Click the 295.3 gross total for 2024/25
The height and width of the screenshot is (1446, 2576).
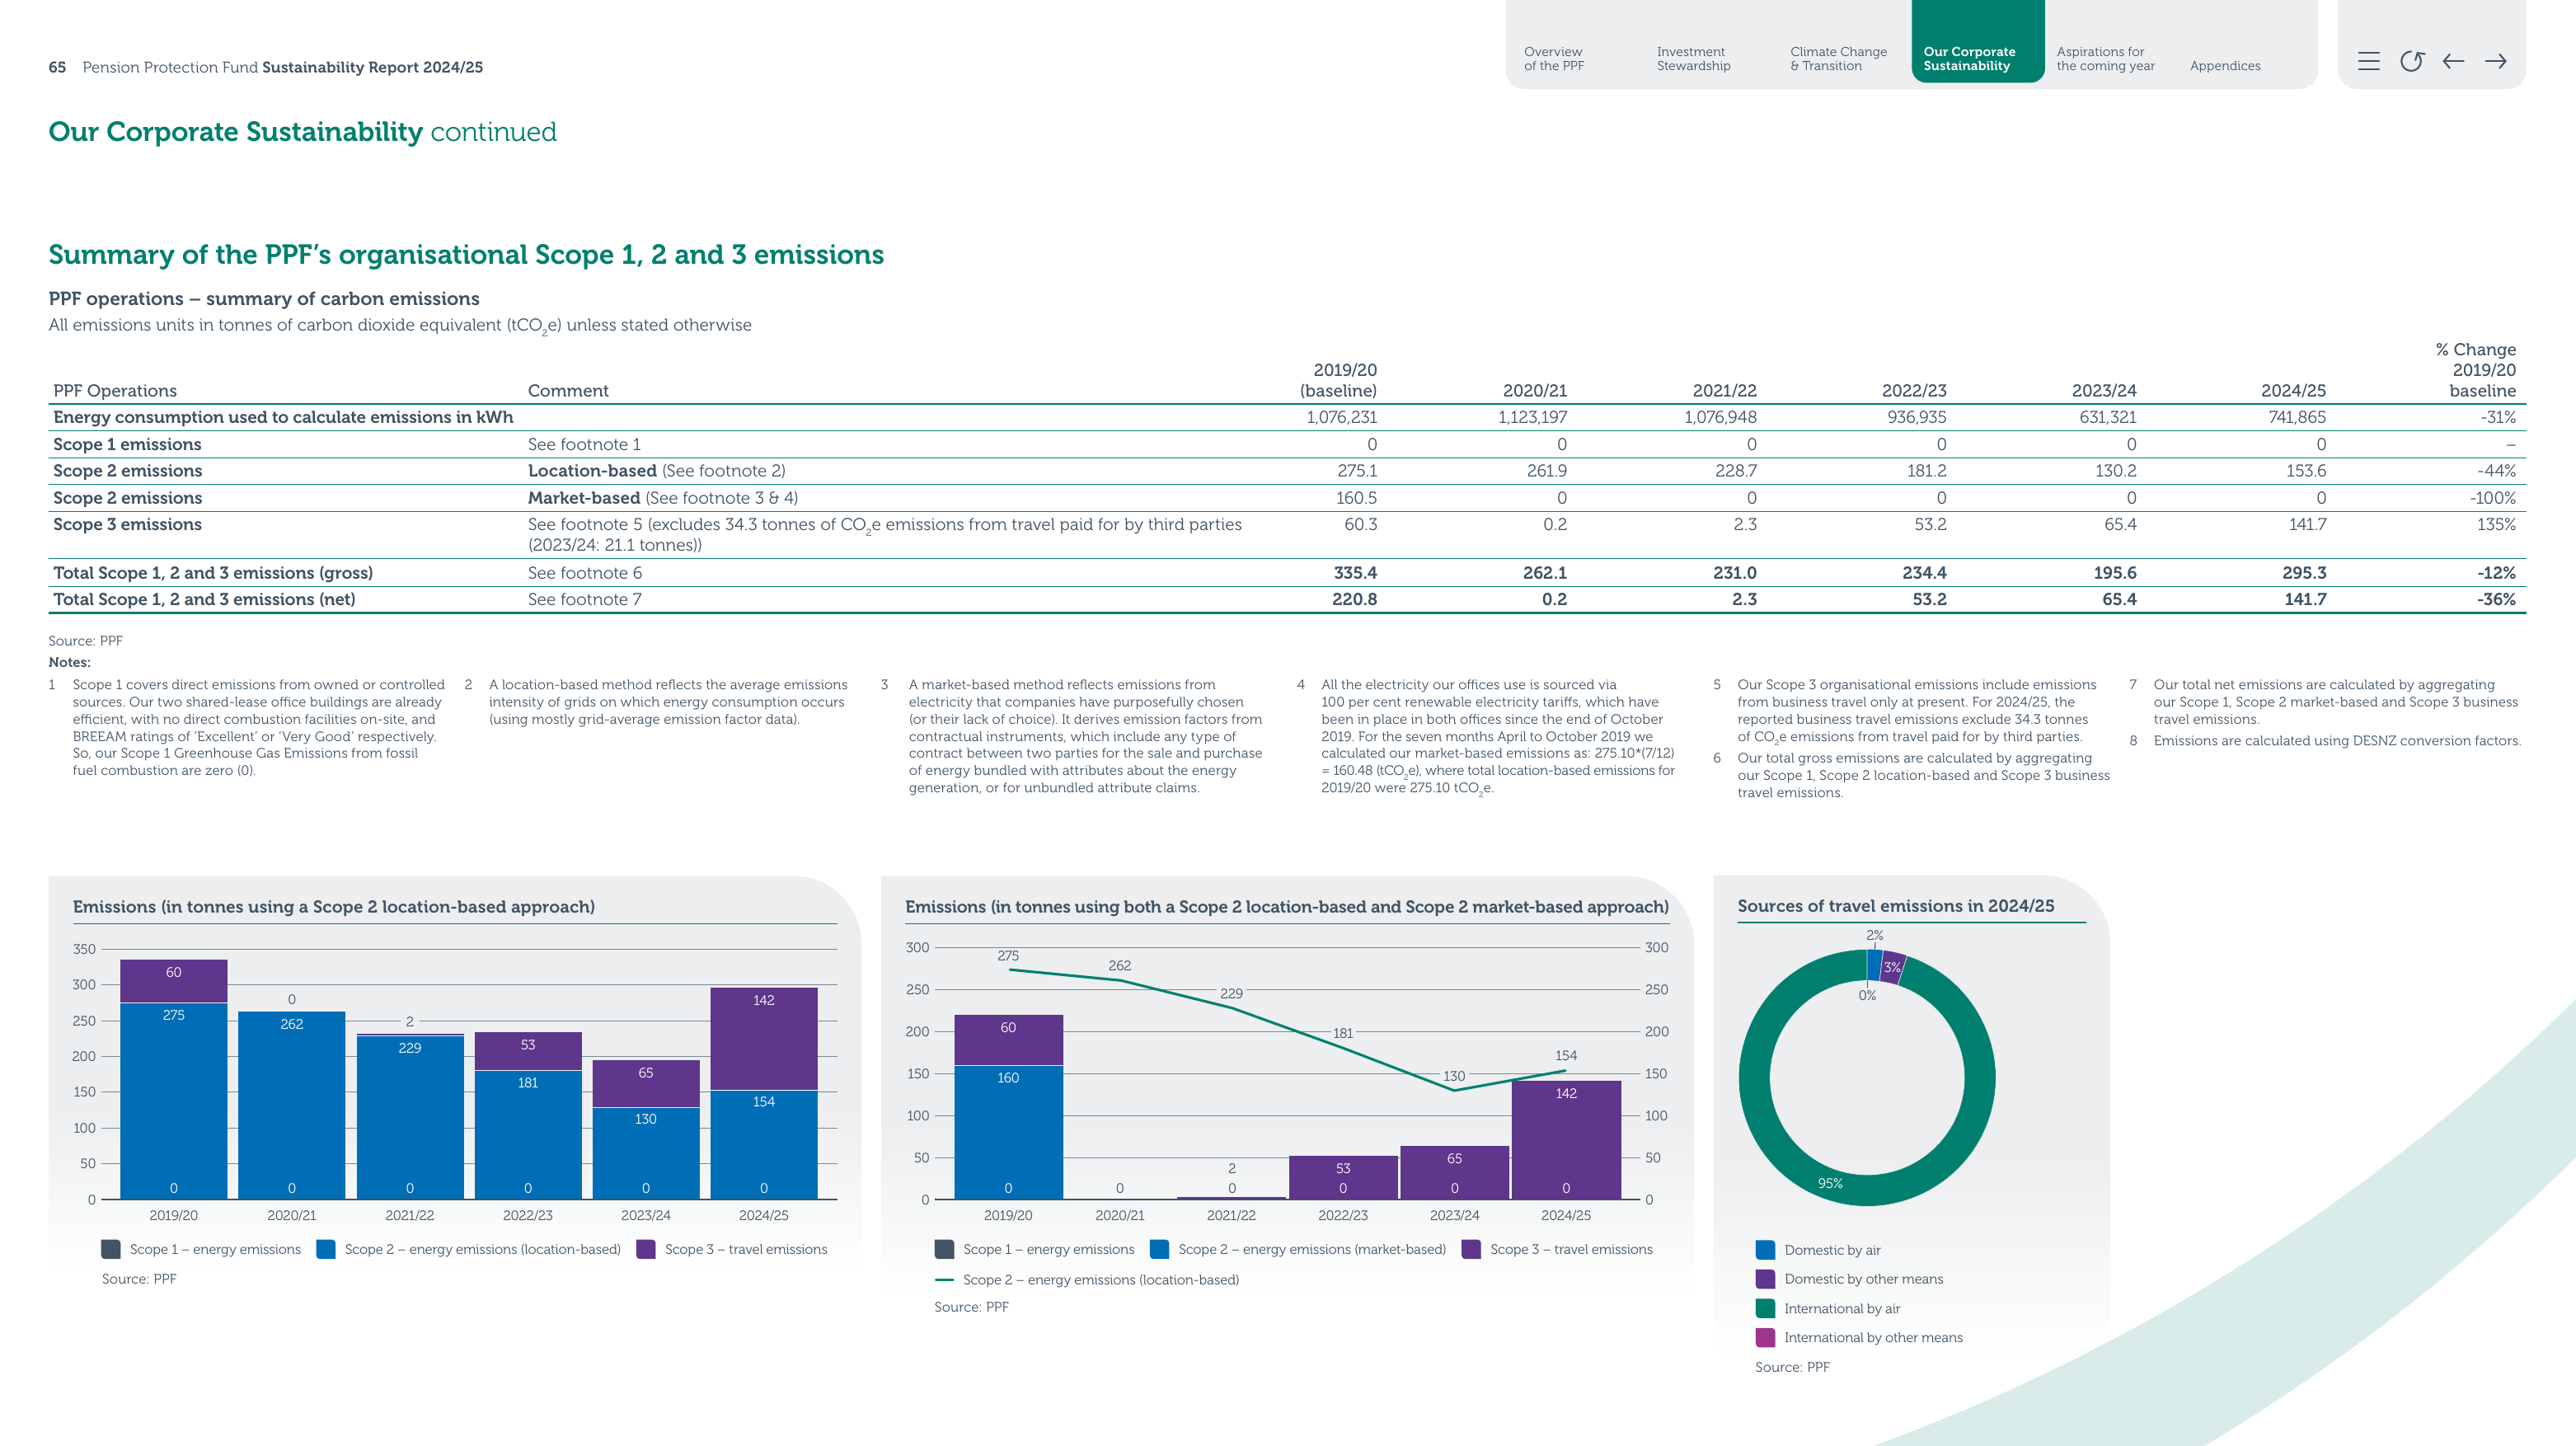[x=2305, y=573]
